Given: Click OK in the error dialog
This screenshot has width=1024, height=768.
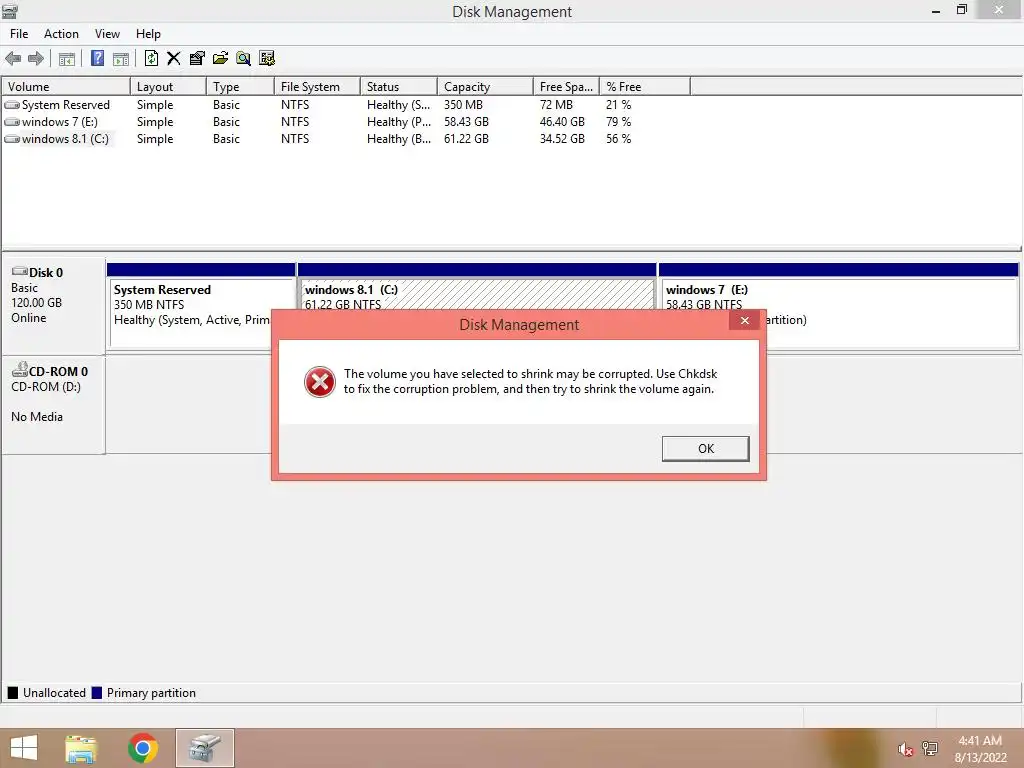Looking at the screenshot, I should [x=705, y=449].
